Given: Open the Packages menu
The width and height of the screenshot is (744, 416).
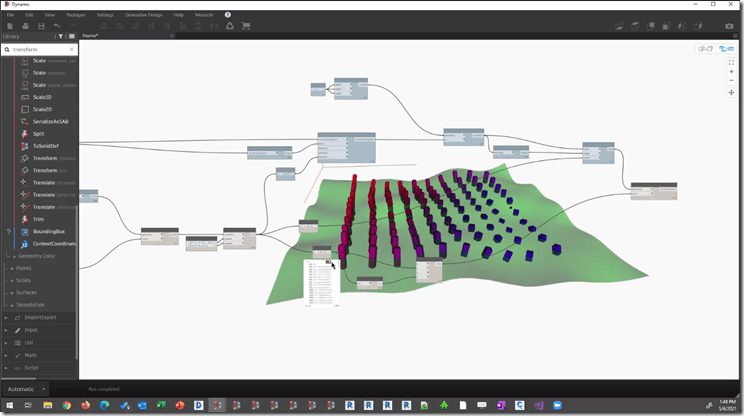Looking at the screenshot, I should pos(76,15).
